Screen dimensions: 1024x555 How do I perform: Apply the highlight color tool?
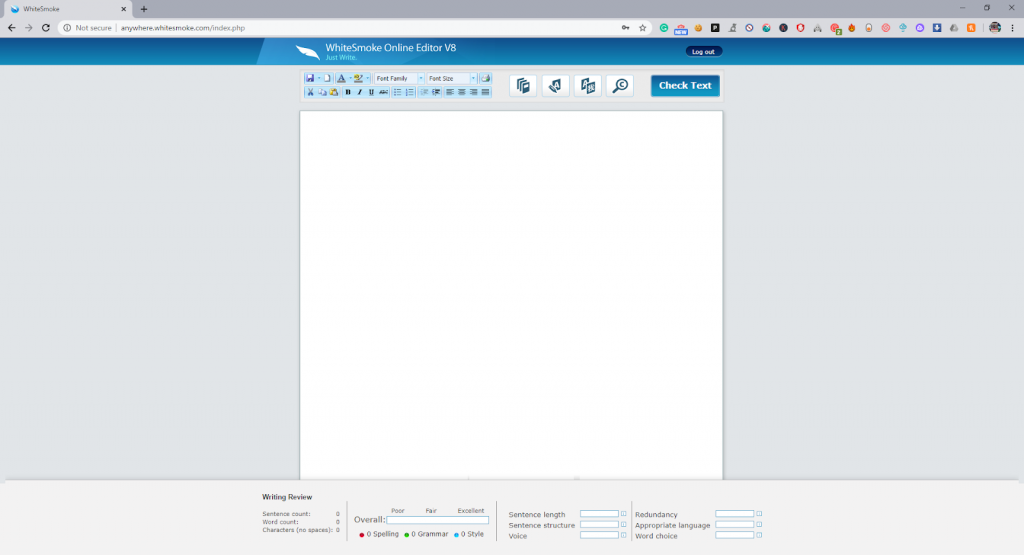tap(358, 78)
